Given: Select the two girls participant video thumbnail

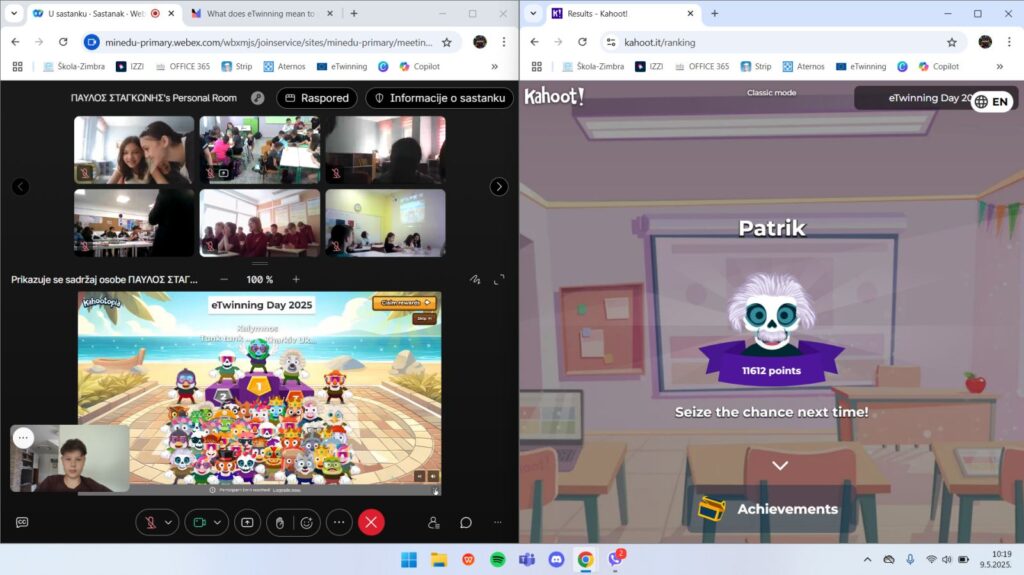Looking at the screenshot, I should click(x=134, y=150).
